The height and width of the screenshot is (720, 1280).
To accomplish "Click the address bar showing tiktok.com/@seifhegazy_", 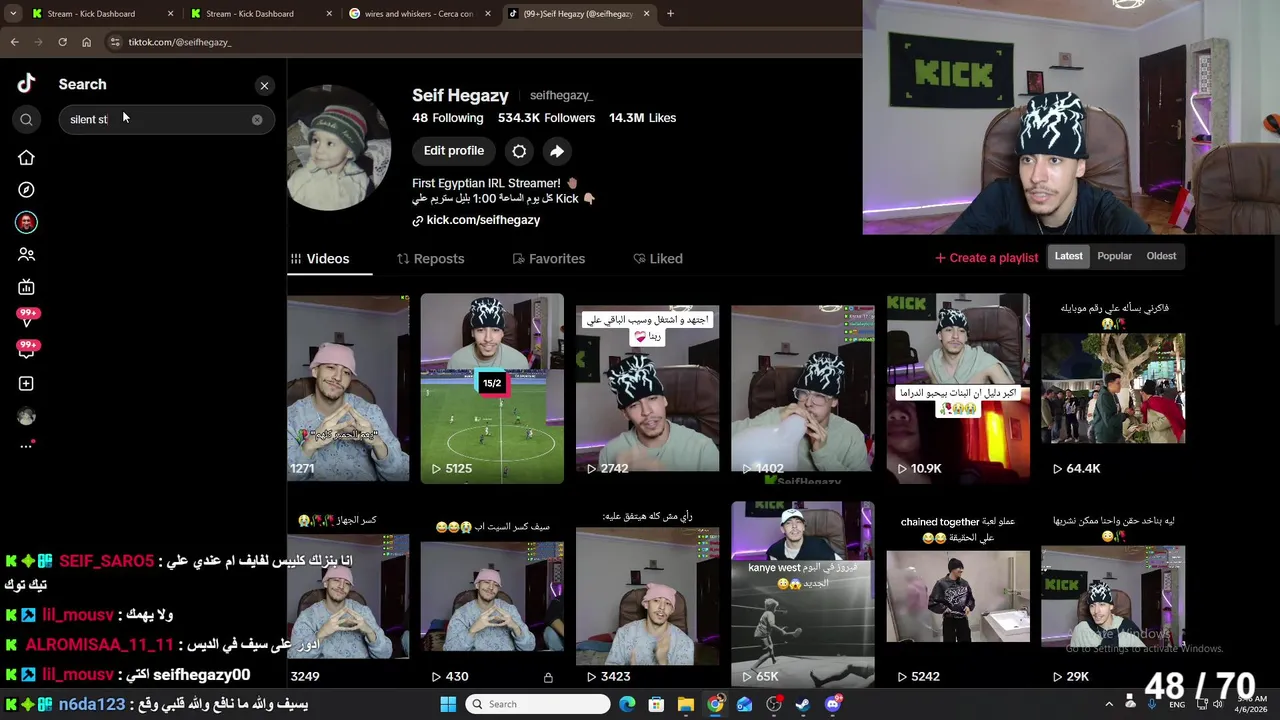I will [x=480, y=42].
